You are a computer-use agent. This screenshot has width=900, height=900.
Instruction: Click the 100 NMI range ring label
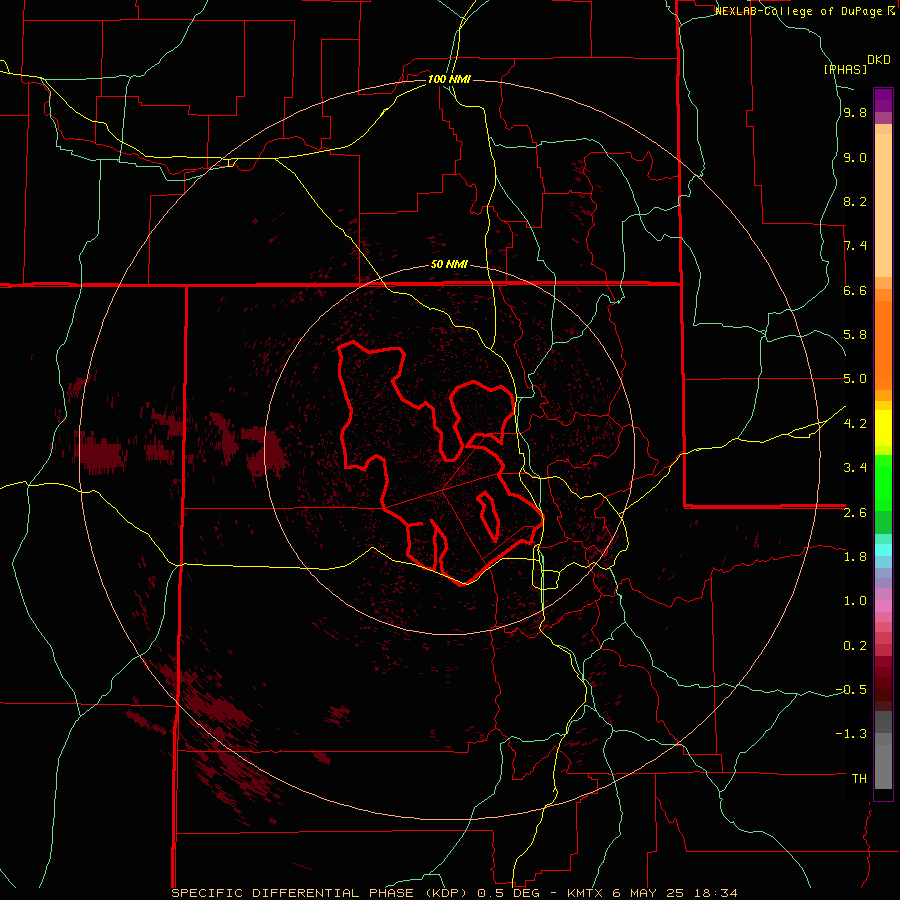pyautogui.click(x=449, y=79)
